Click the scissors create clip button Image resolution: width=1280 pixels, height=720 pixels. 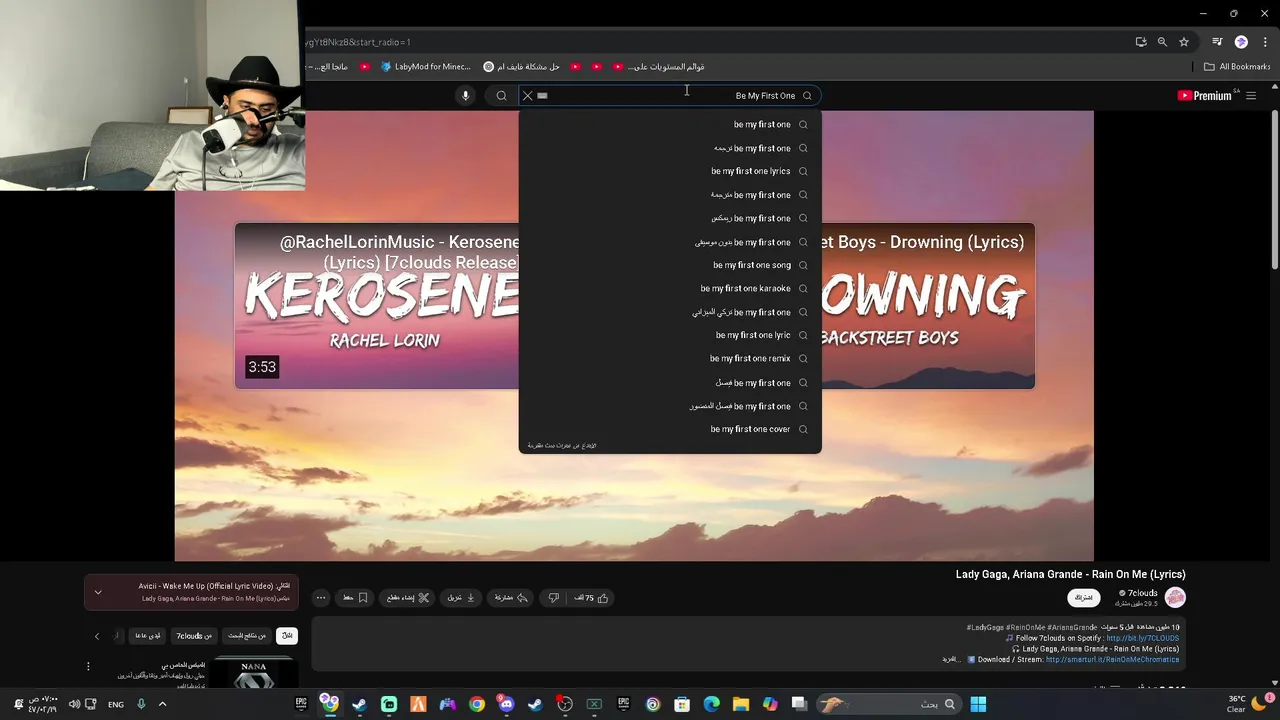[408, 598]
